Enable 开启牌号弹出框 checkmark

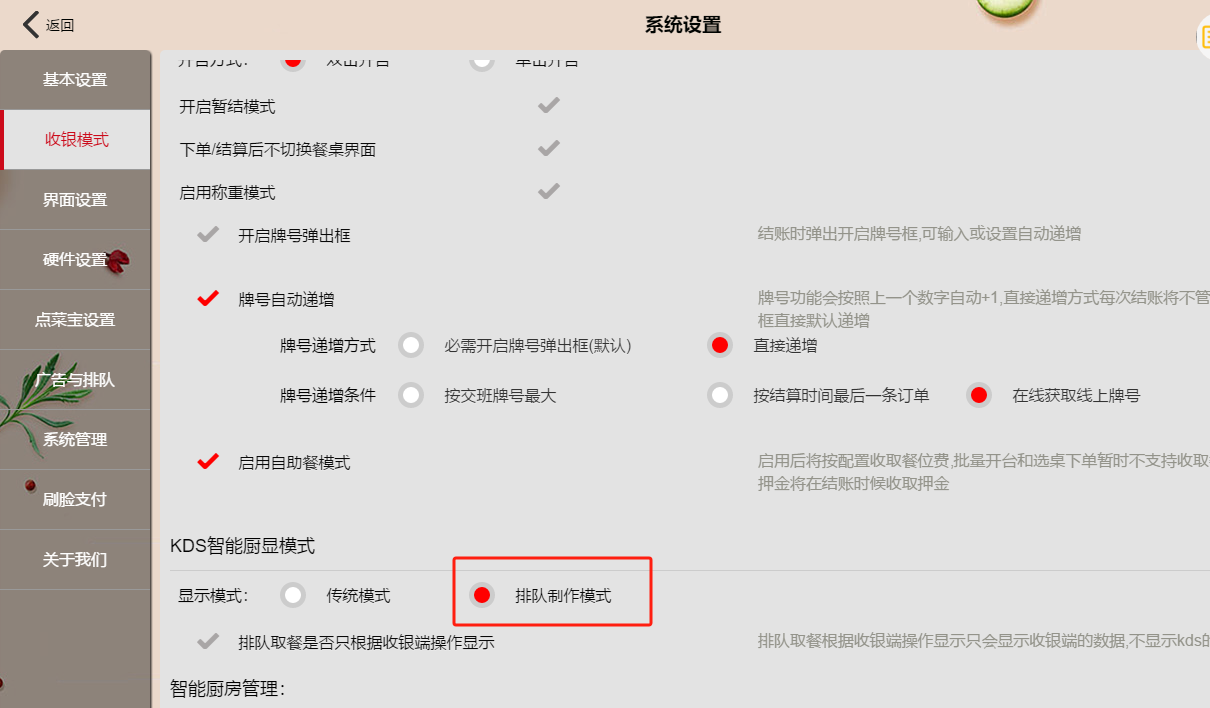point(208,234)
